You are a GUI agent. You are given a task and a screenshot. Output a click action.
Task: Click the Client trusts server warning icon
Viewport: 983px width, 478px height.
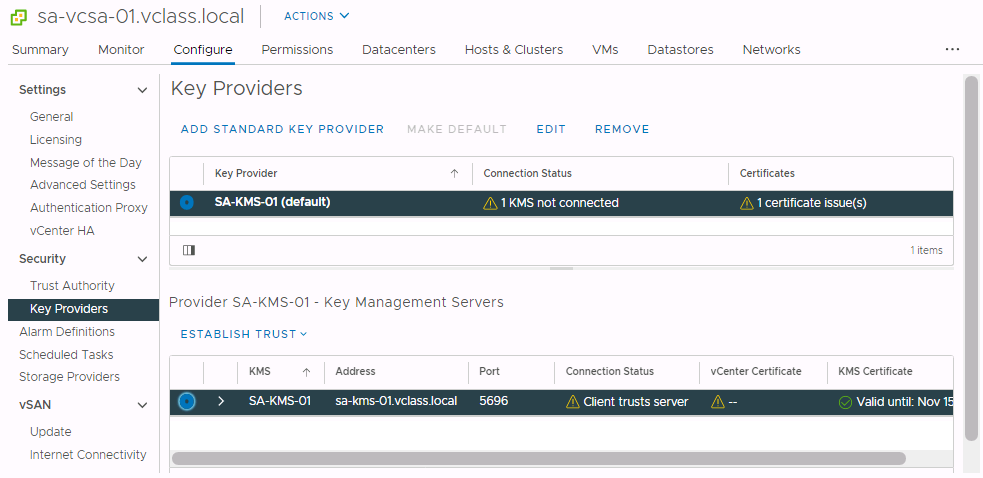573,402
